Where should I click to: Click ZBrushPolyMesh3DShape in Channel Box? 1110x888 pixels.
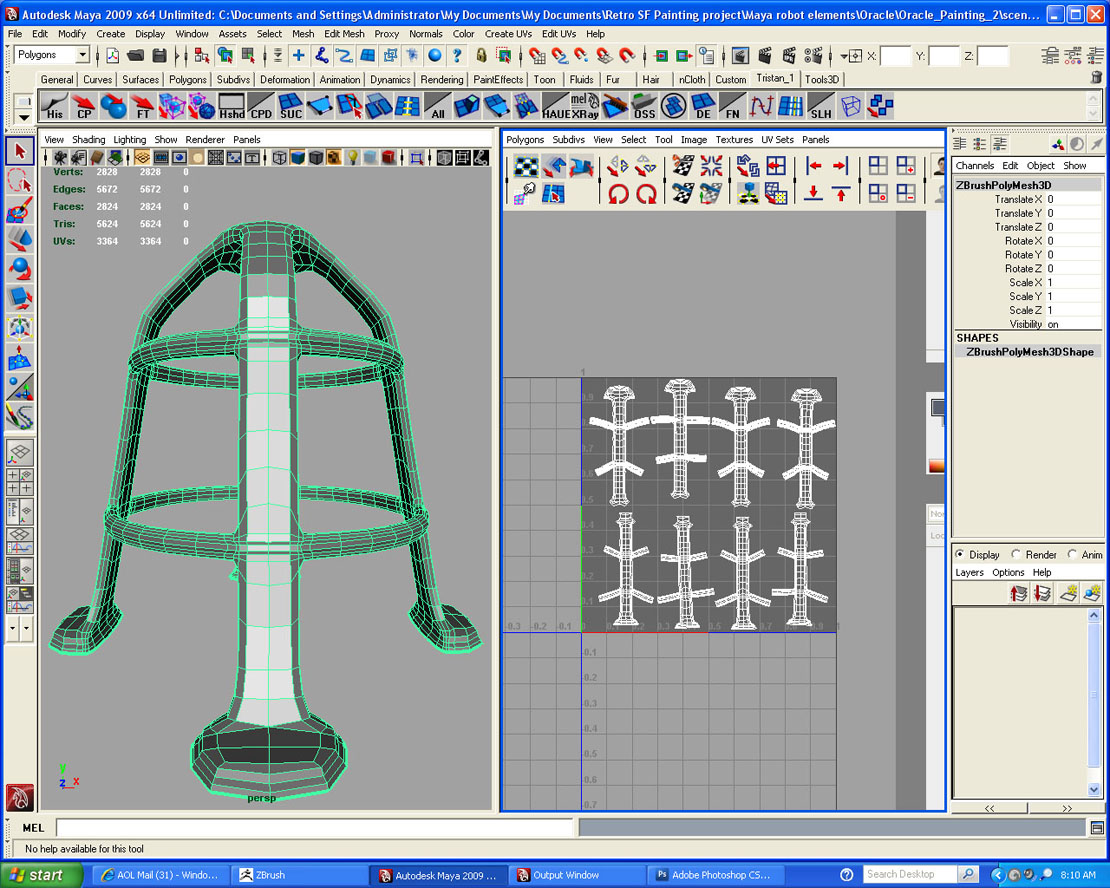pos(1029,352)
